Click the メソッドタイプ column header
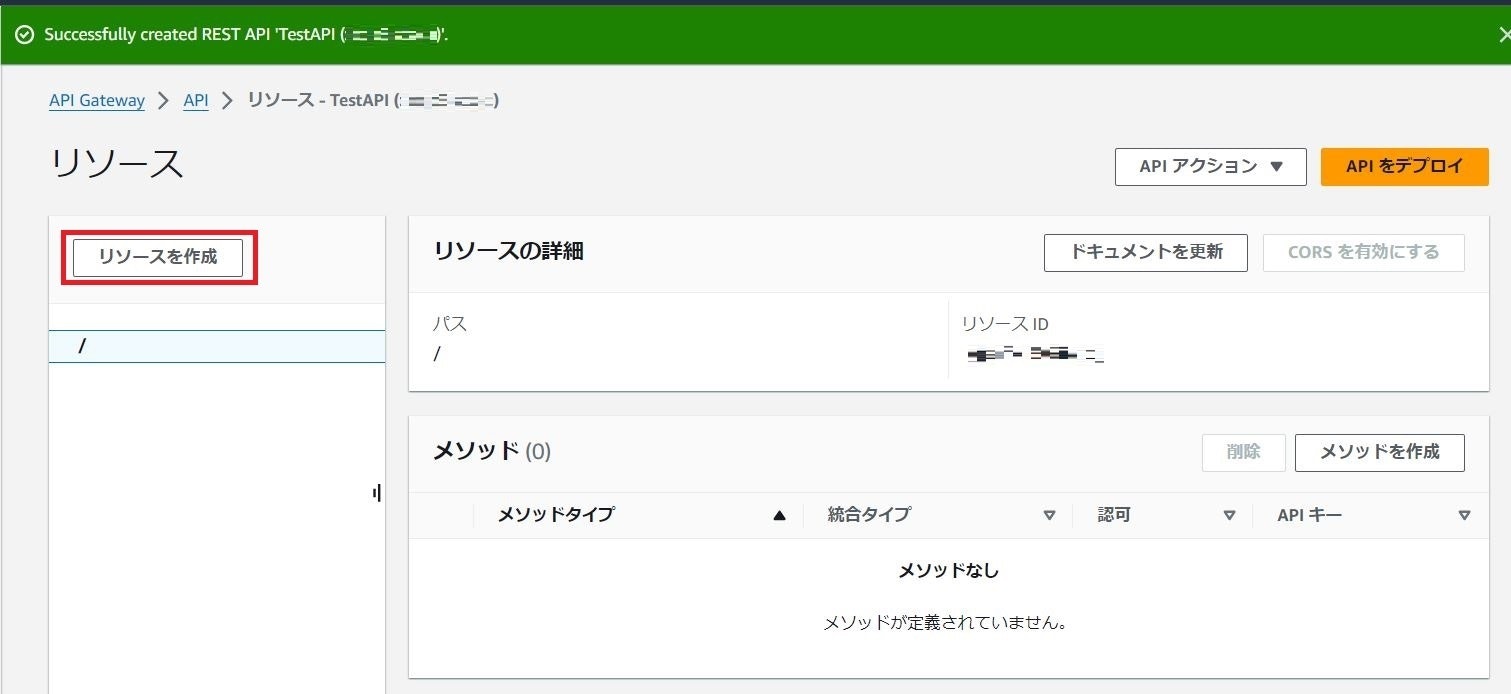This screenshot has height=694, width=1511. (556, 515)
